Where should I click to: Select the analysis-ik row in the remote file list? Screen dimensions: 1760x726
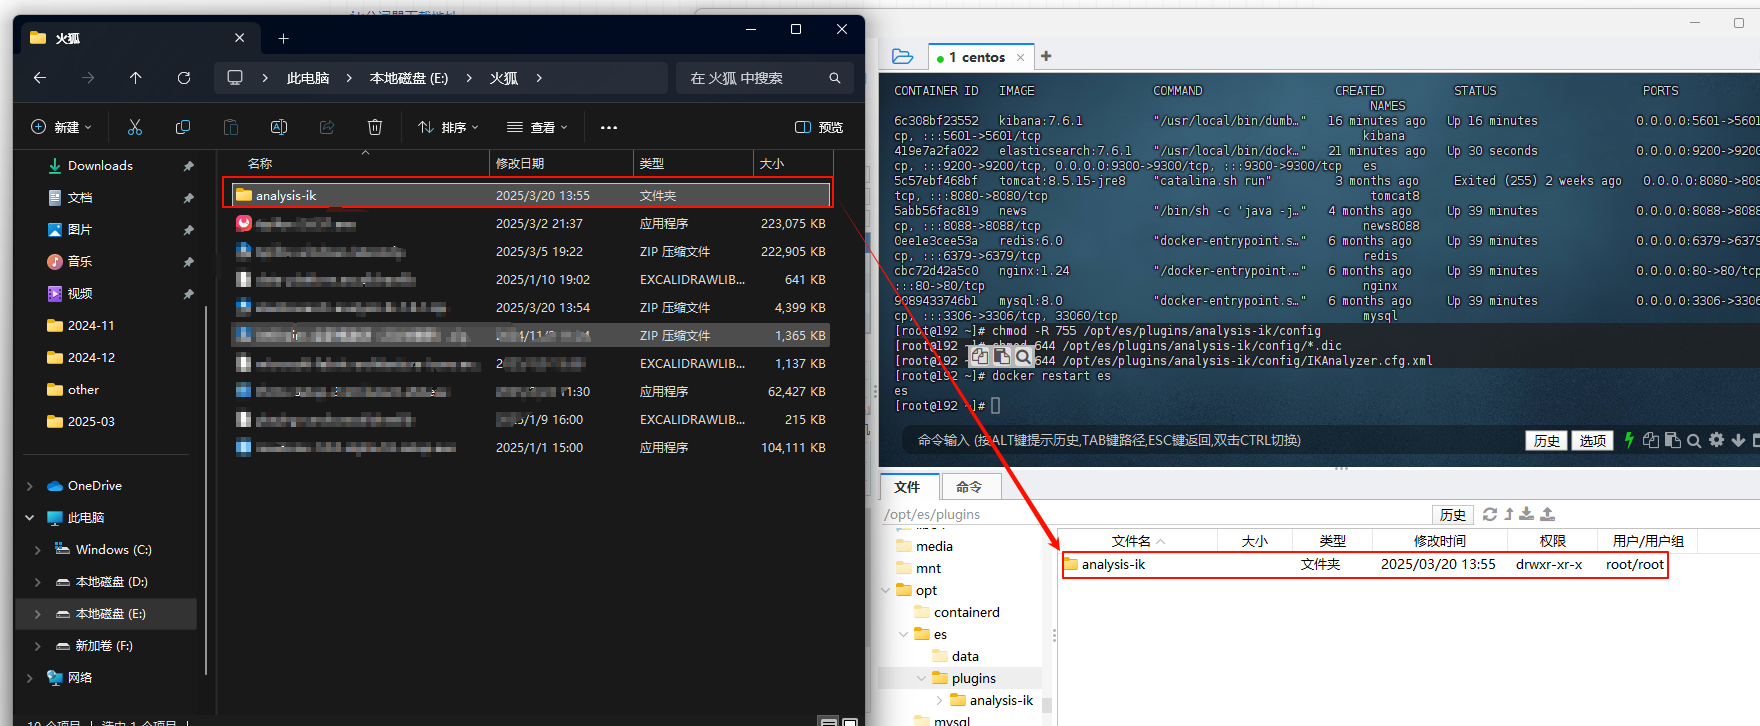tap(1364, 564)
